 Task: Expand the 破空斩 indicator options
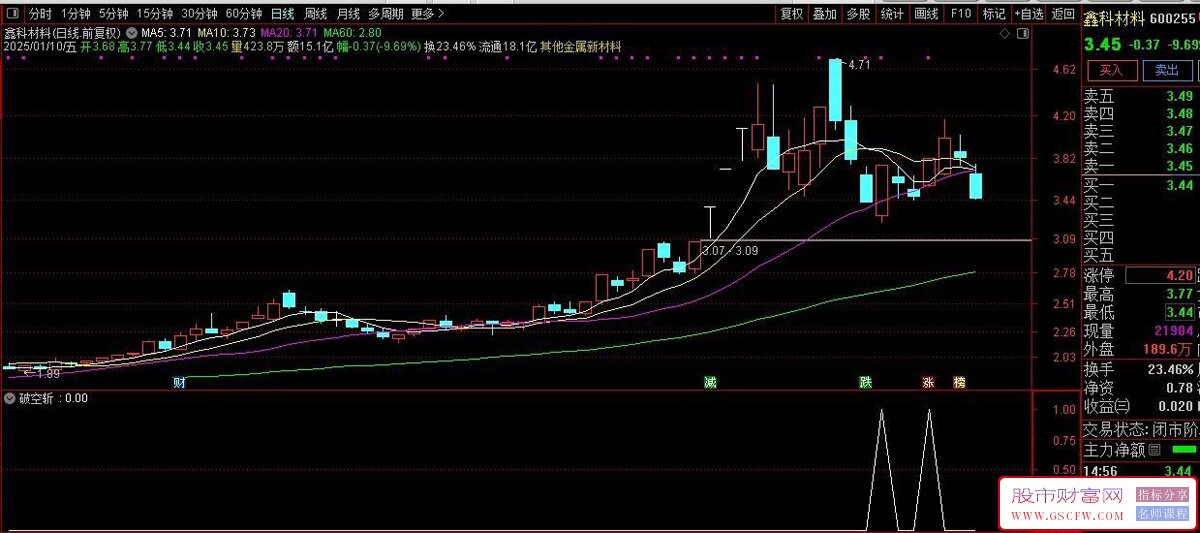click(10, 398)
